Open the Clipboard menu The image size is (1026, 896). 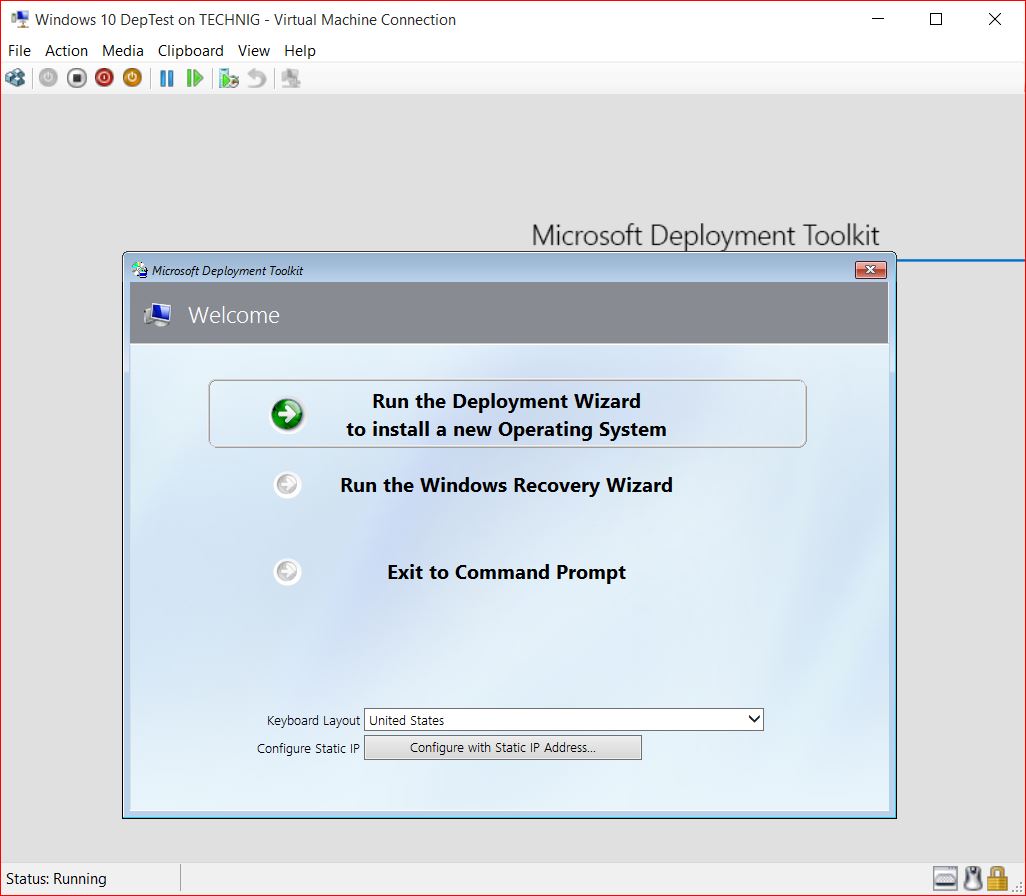click(x=190, y=50)
